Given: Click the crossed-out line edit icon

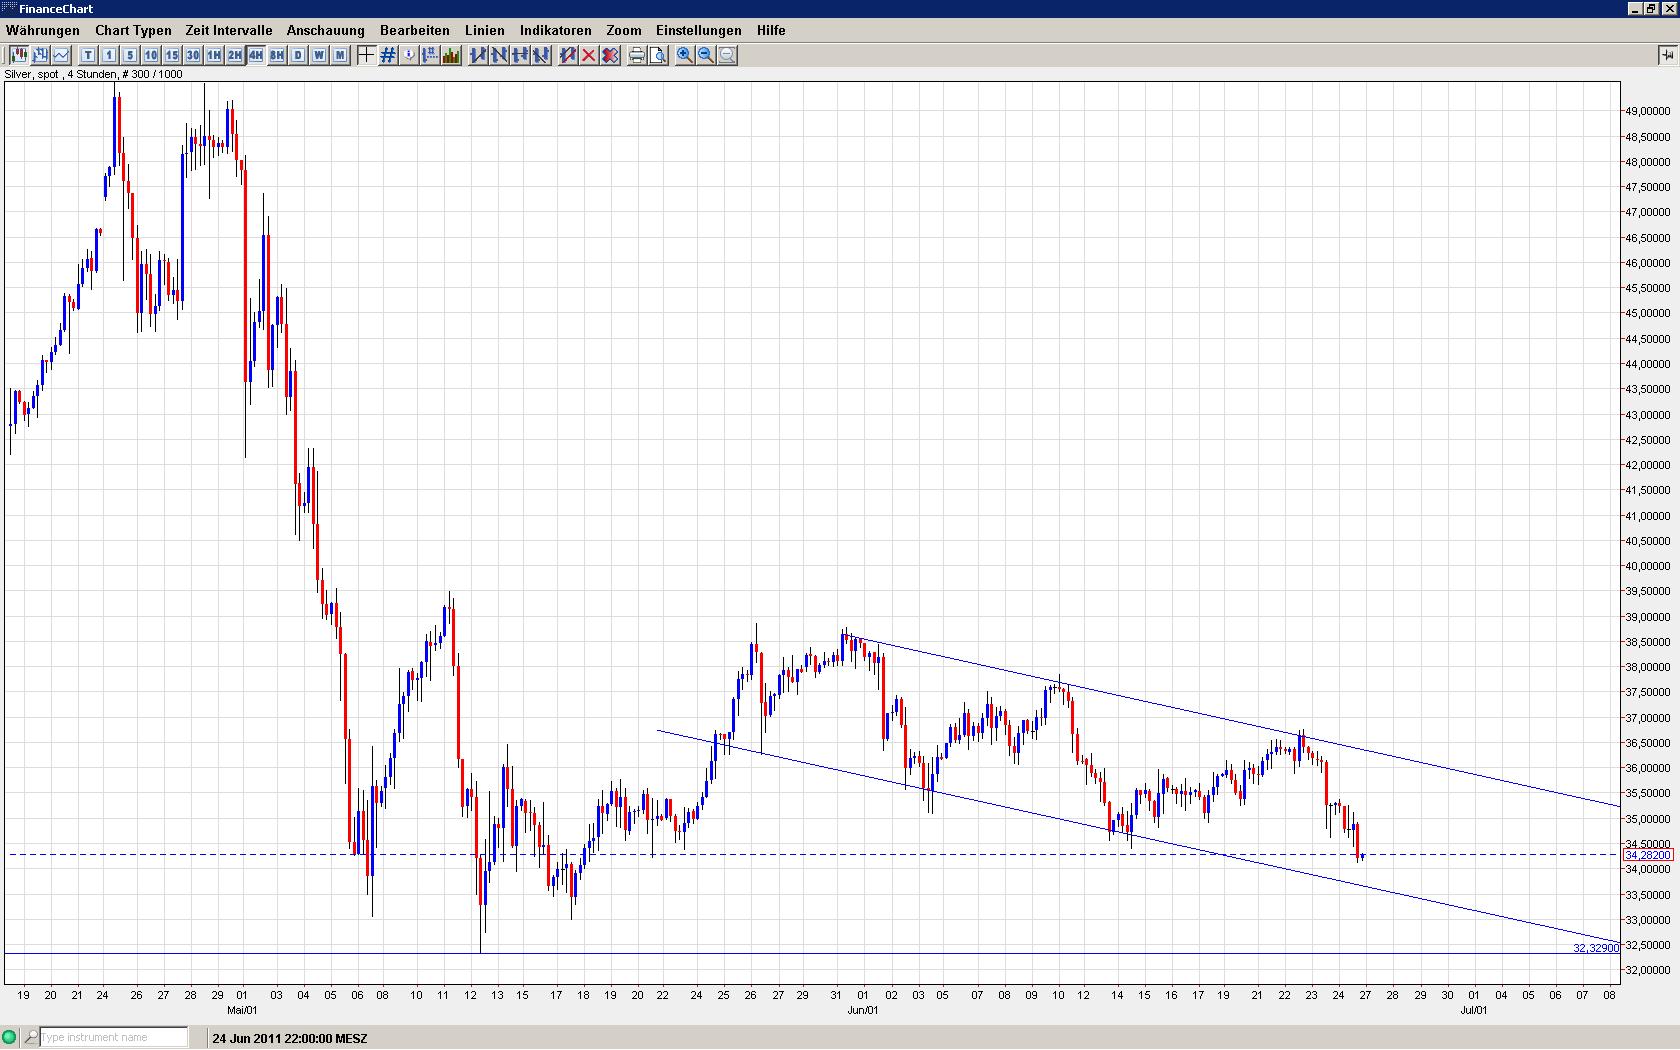Looking at the screenshot, I should [568, 55].
